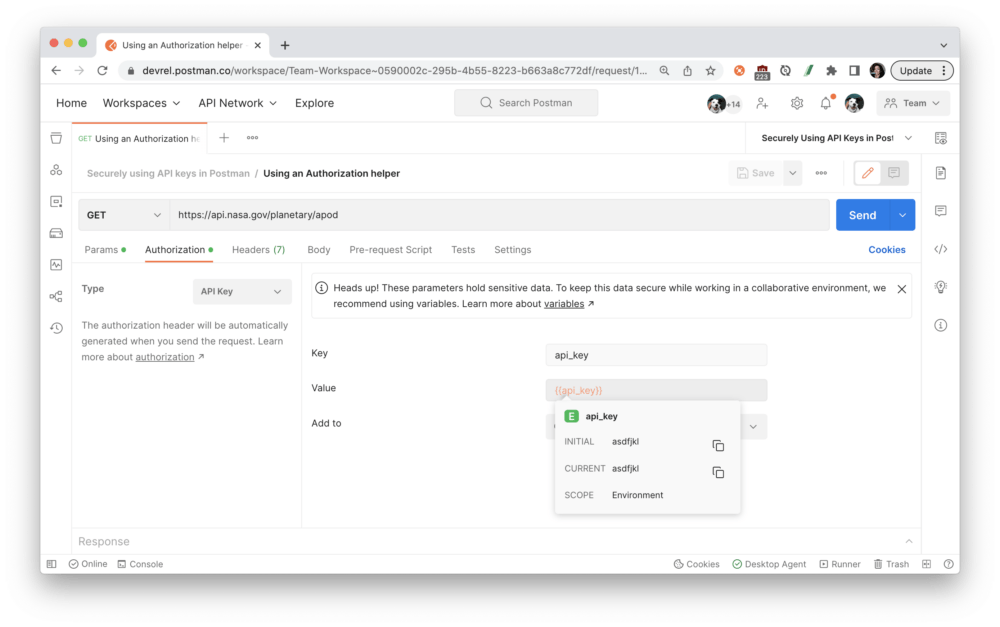This screenshot has height=627, width=1000.
Task: Switch to the Tests tab
Action: pyautogui.click(x=463, y=249)
